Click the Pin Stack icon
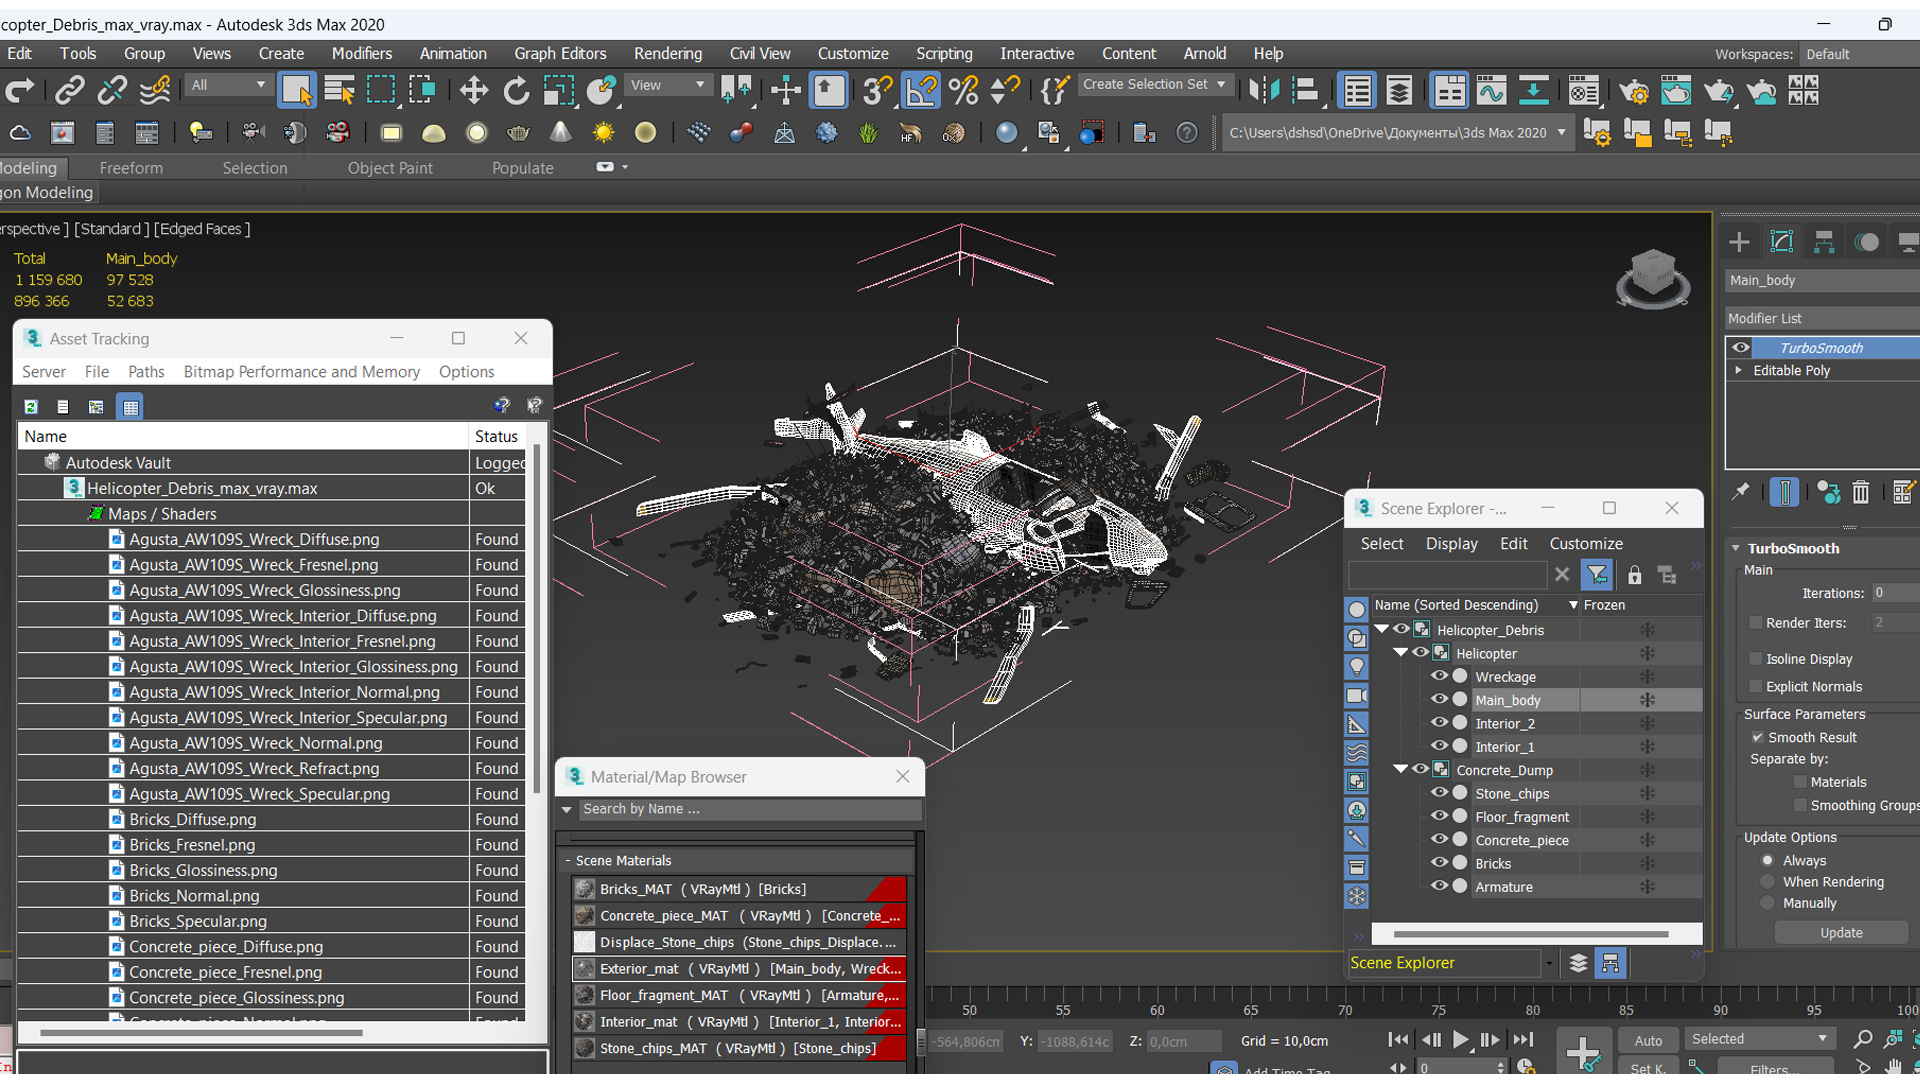Image resolution: width=1920 pixels, height=1080 pixels. point(1741,491)
